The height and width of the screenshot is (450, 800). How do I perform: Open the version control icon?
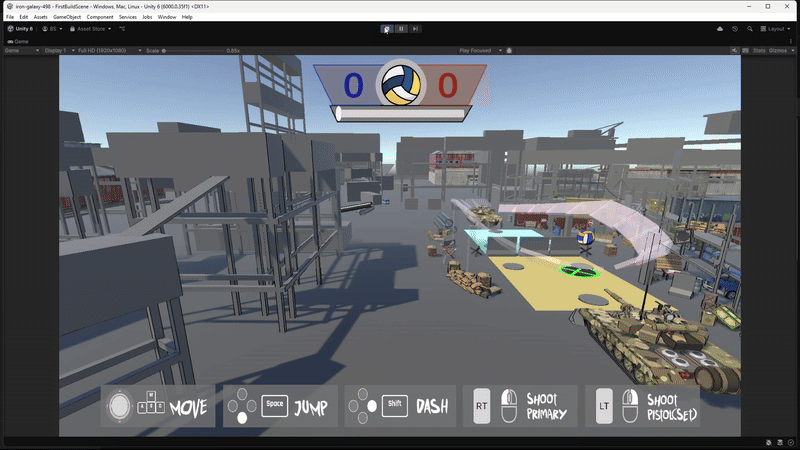pyautogui.click(x=122, y=29)
